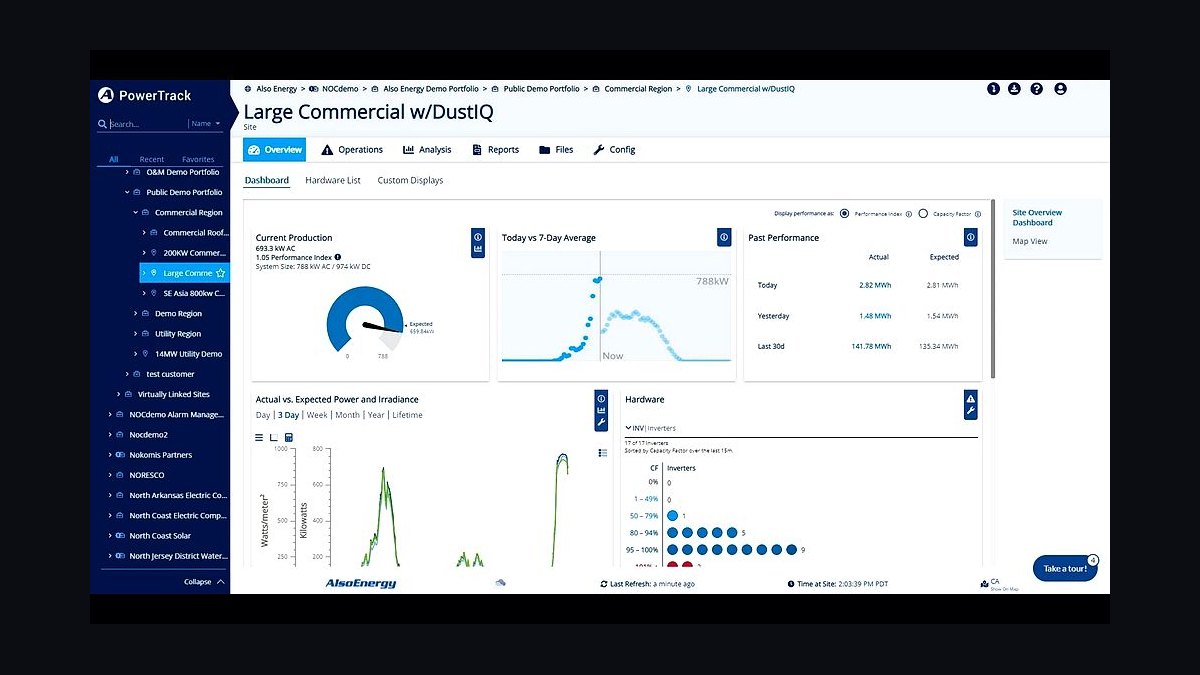Open the chart hamburger menu icon
The width and height of the screenshot is (1200, 675).
(x=259, y=437)
